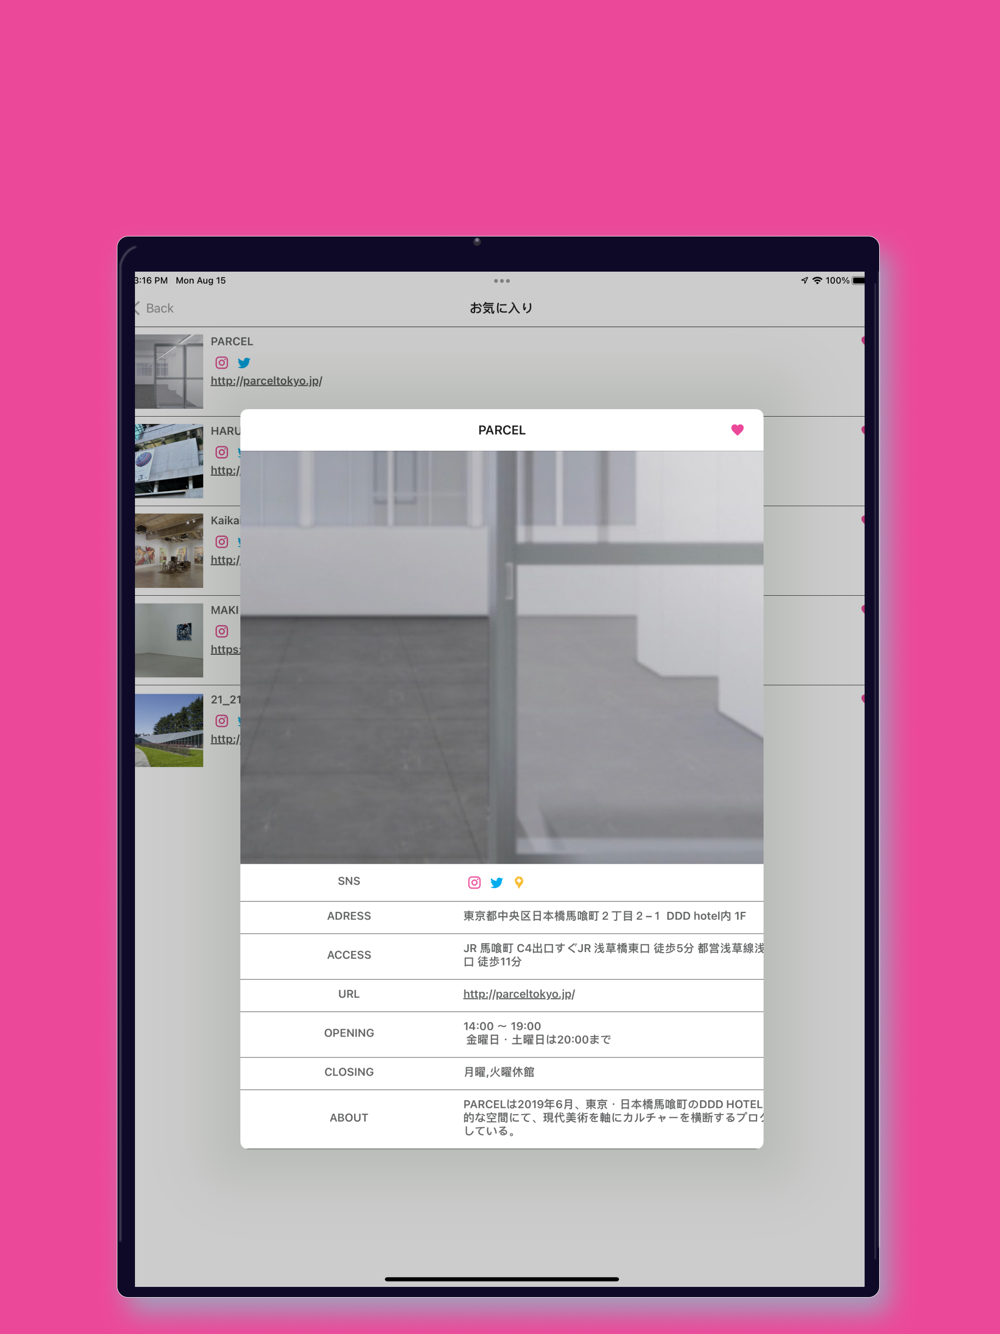
Task: Tap the PARCEL title in popup header
Action: 502,430
